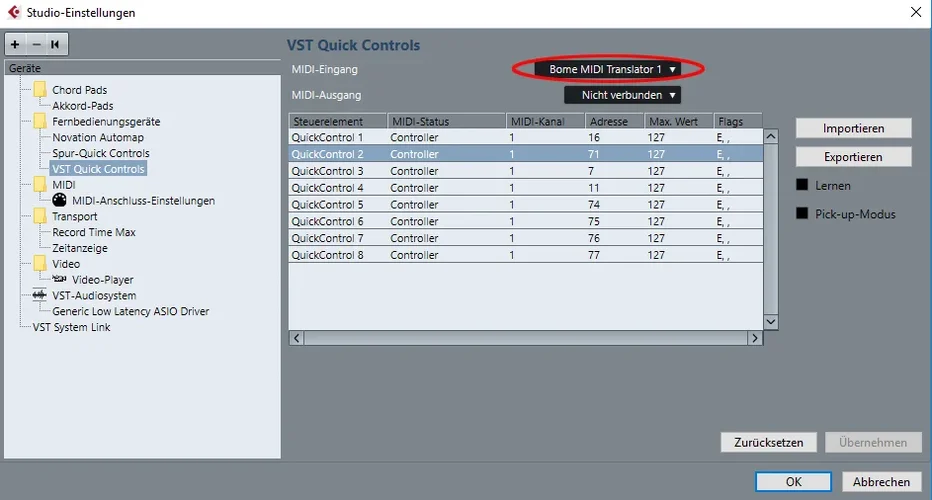
Task: Confirm with the OK button
Action: [794, 482]
